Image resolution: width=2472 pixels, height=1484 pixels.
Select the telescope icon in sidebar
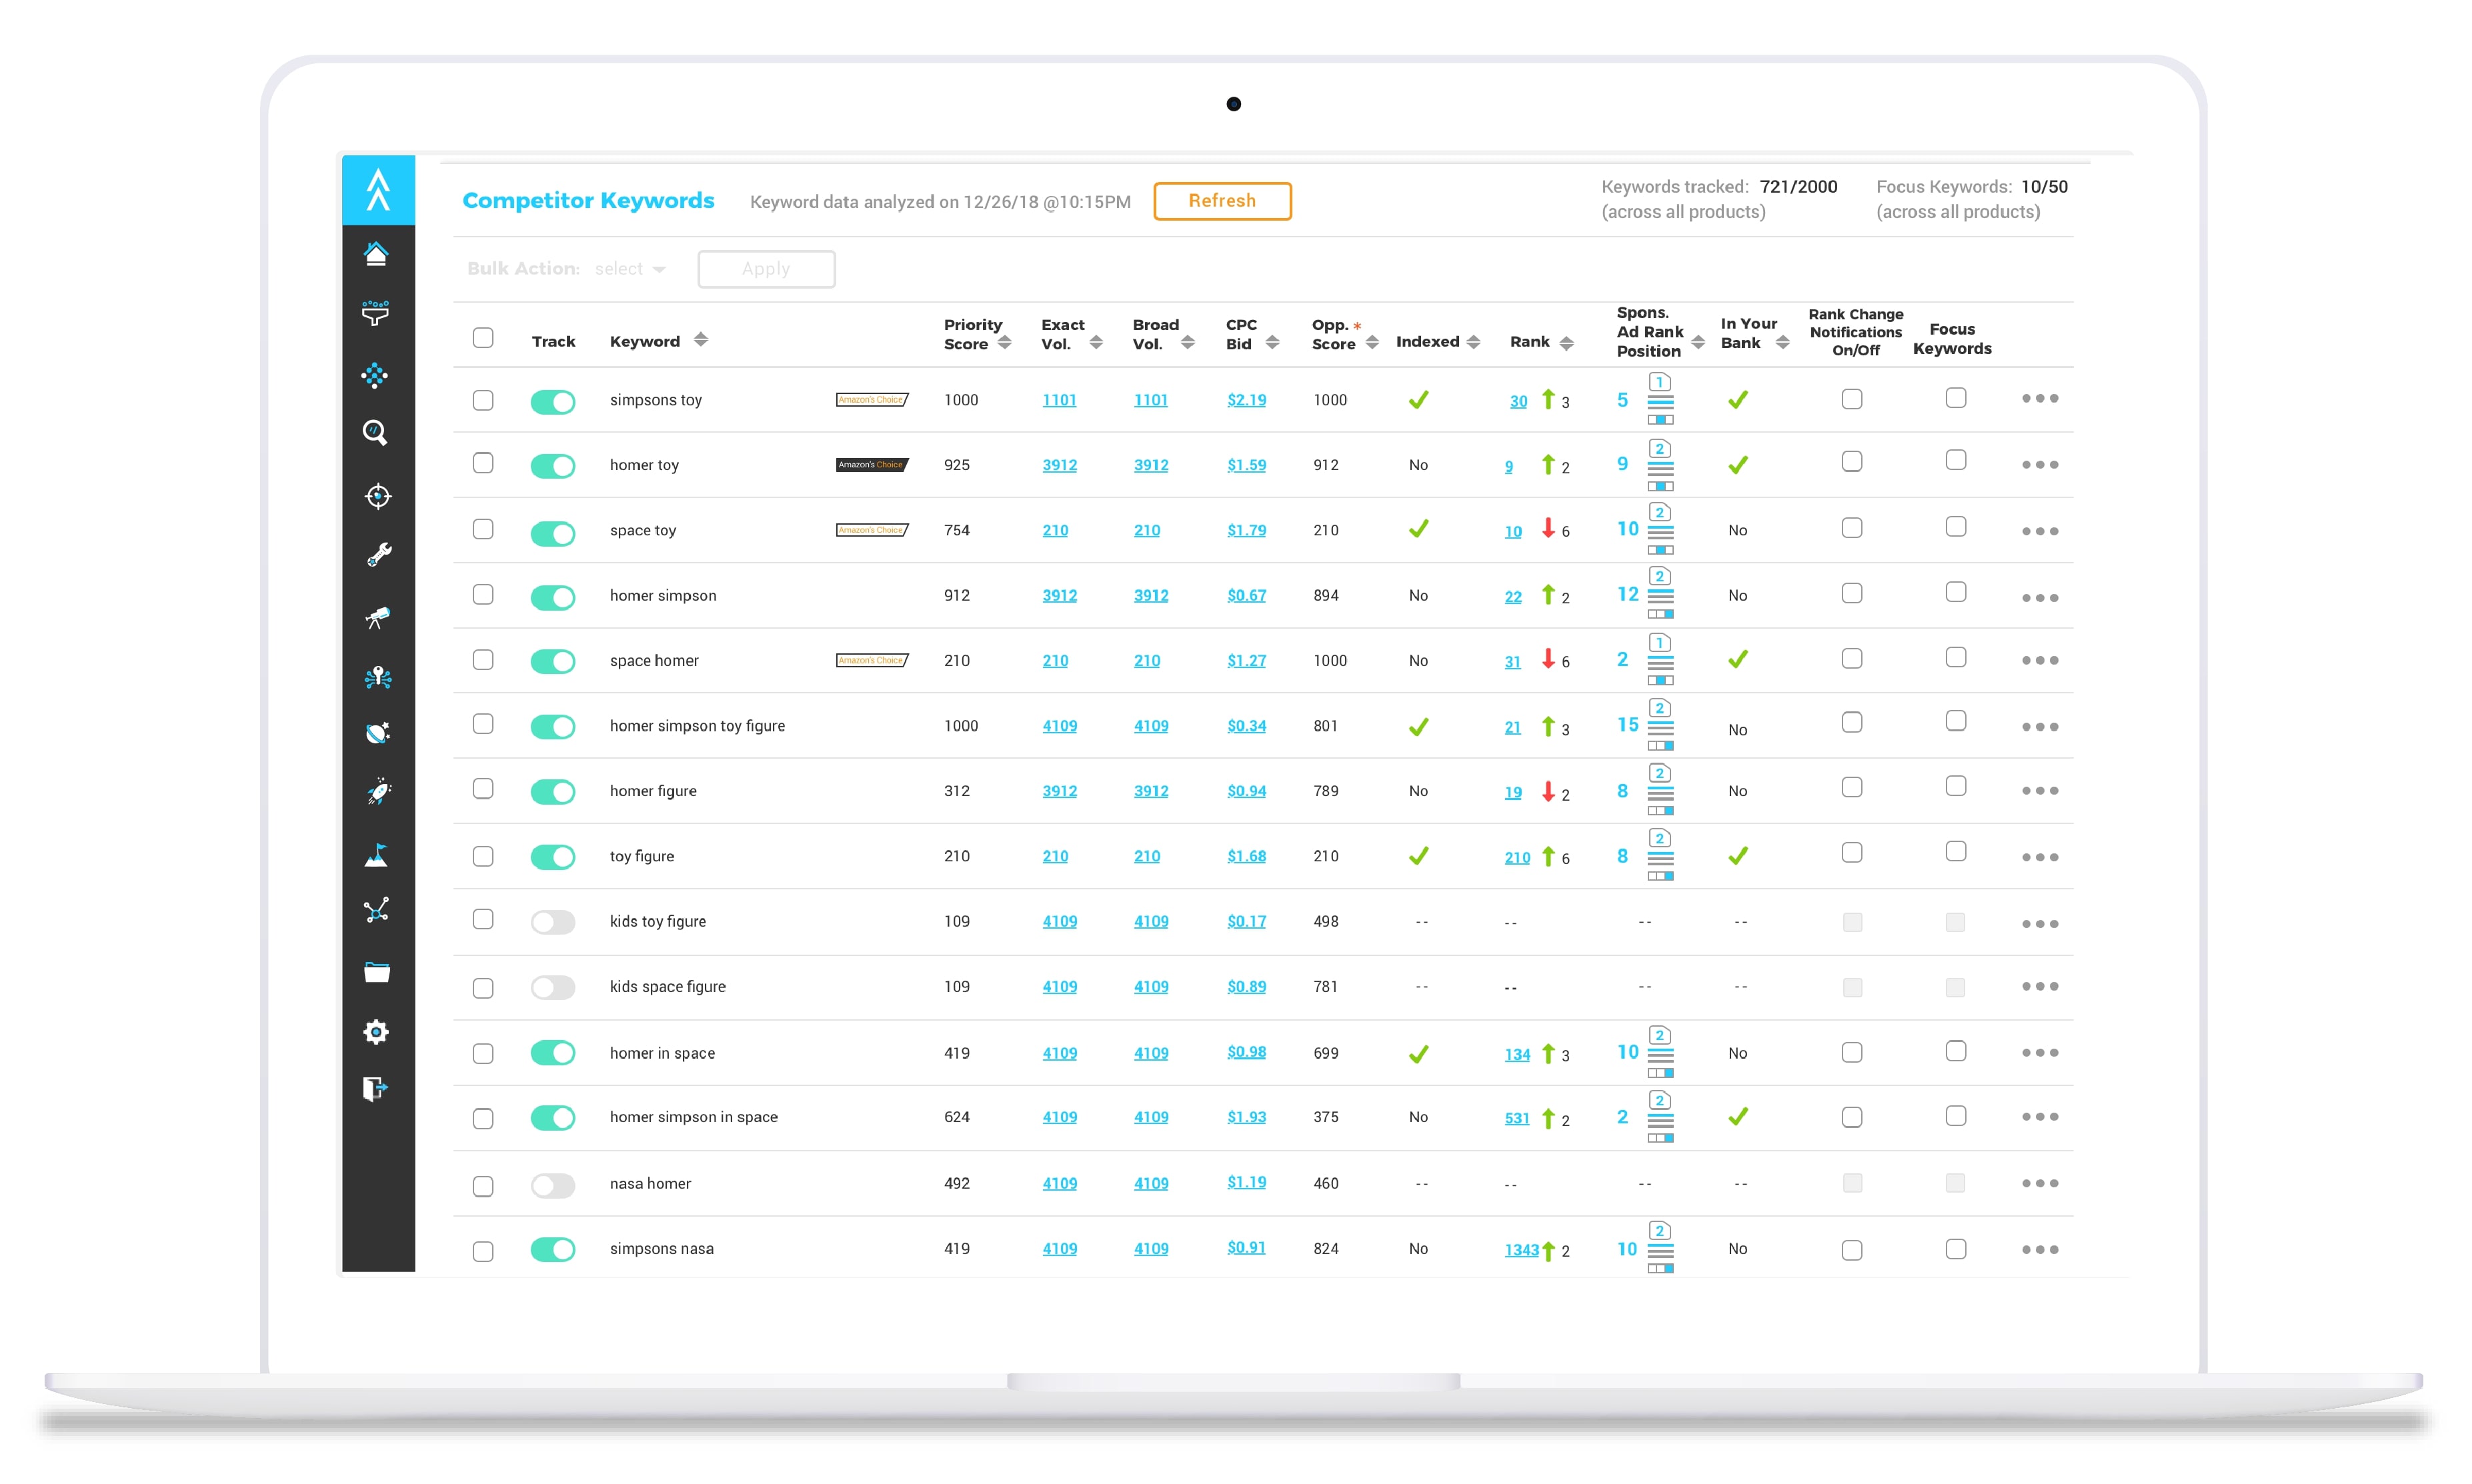377,617
